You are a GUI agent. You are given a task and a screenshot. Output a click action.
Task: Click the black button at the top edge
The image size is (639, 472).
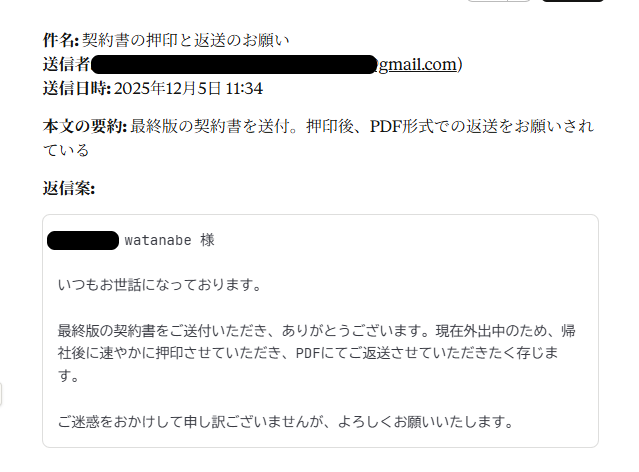[x=573, y=1]
